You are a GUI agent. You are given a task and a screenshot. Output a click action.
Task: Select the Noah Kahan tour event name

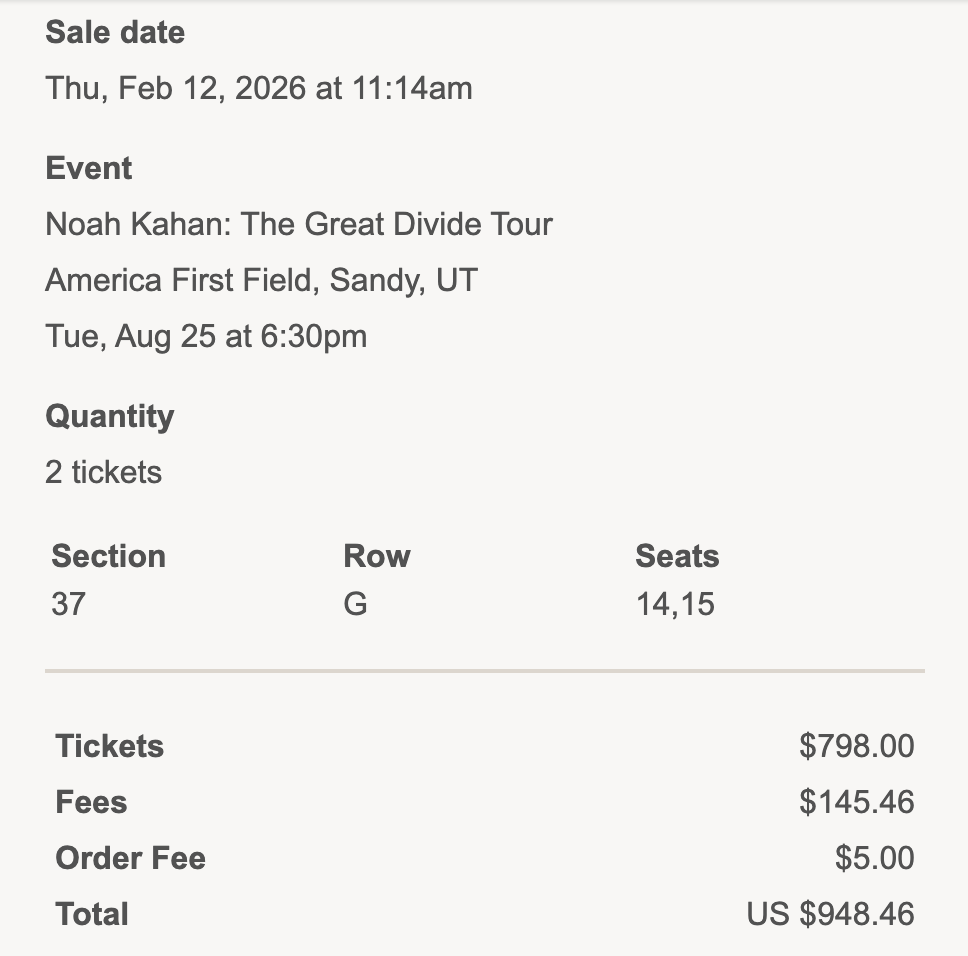(298, 224)
